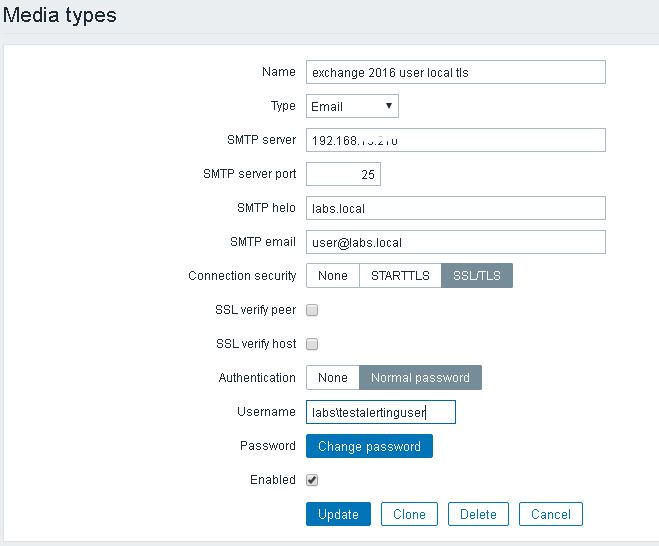Screen dimensions: 659x546
Task: Click the SMTP server field
Action: click(455, 140)
